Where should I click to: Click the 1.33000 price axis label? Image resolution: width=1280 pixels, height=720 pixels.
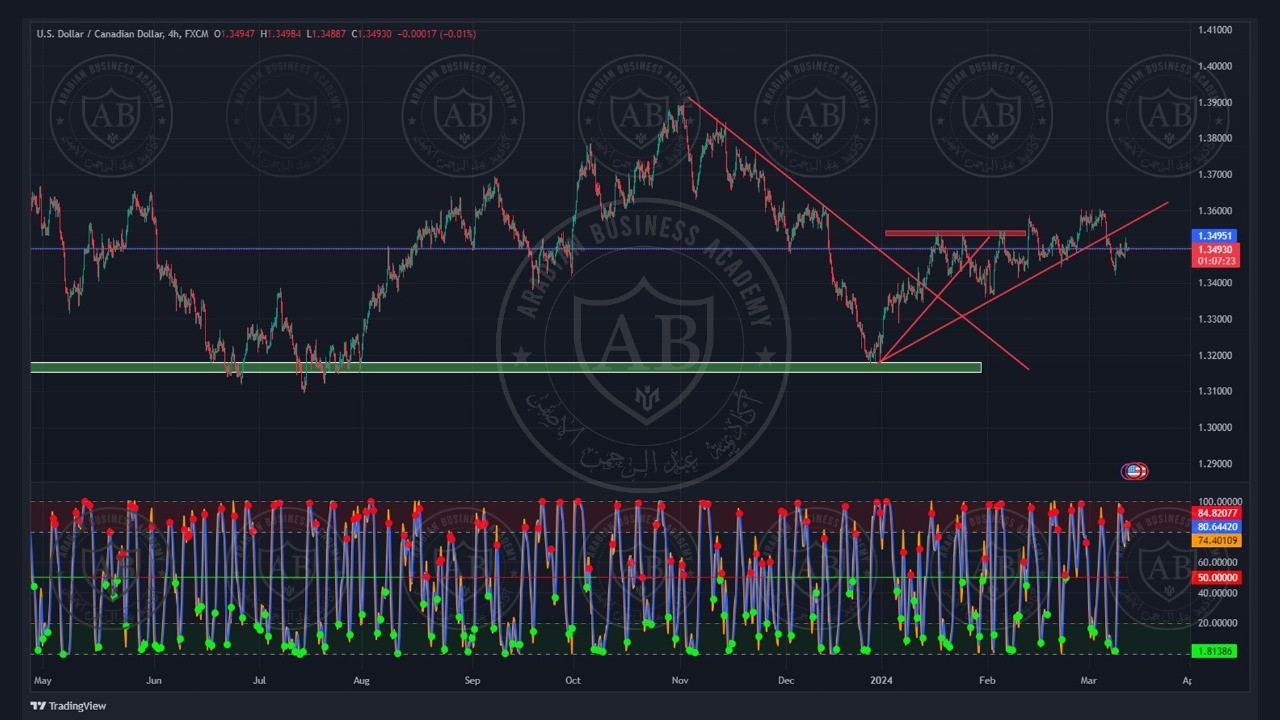pyautogui.click(x=1214, y=319)
